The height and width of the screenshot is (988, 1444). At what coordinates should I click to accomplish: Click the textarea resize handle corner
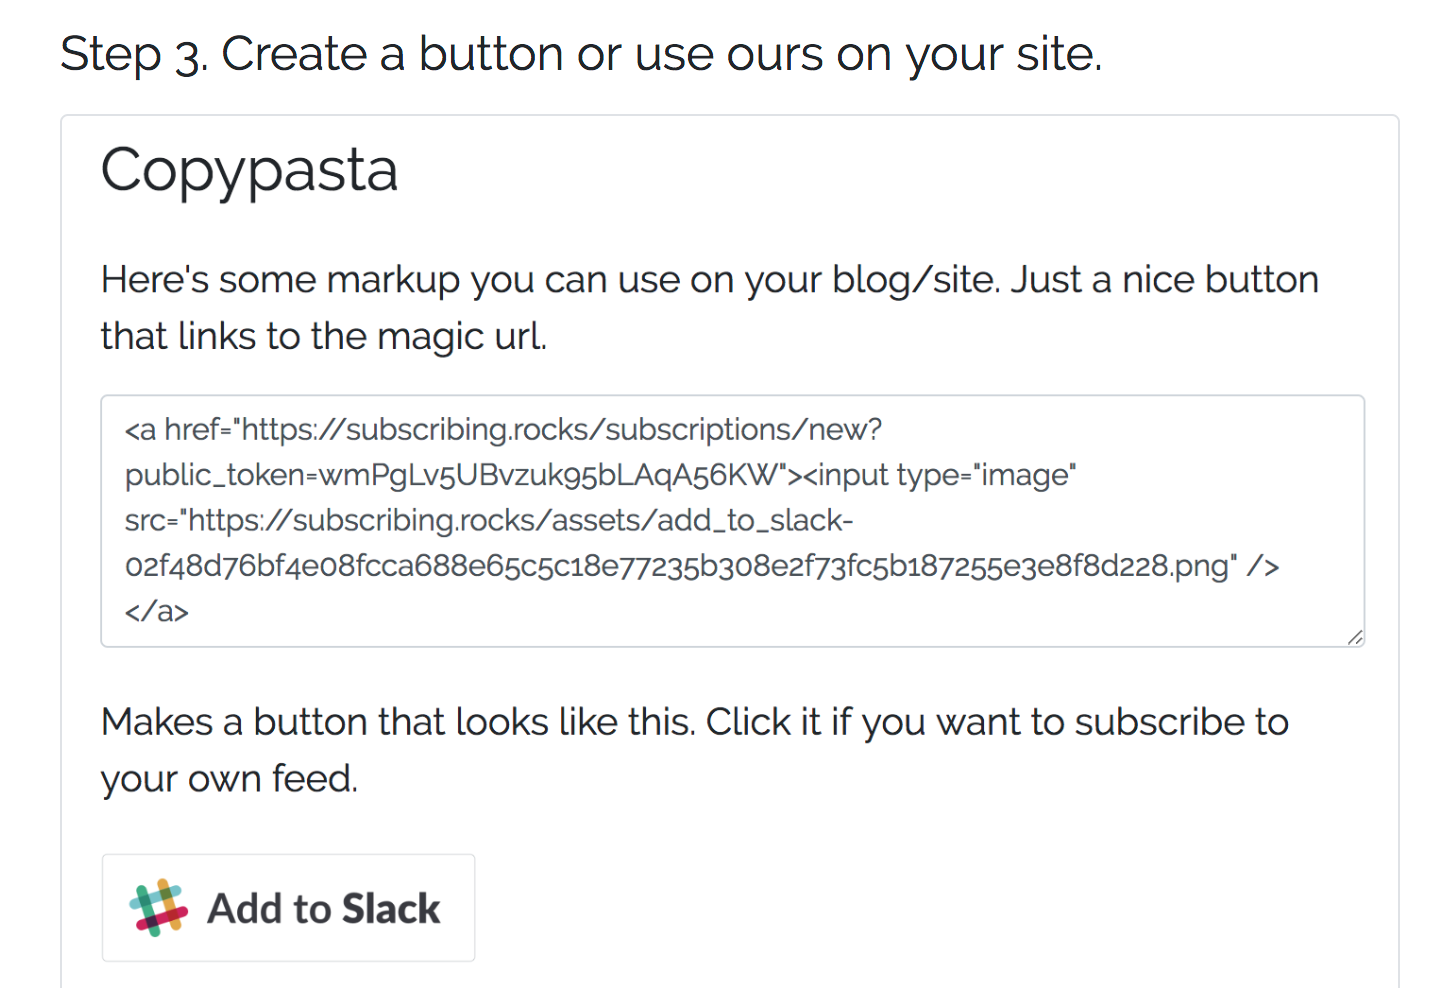click(x=1355, y=637)
